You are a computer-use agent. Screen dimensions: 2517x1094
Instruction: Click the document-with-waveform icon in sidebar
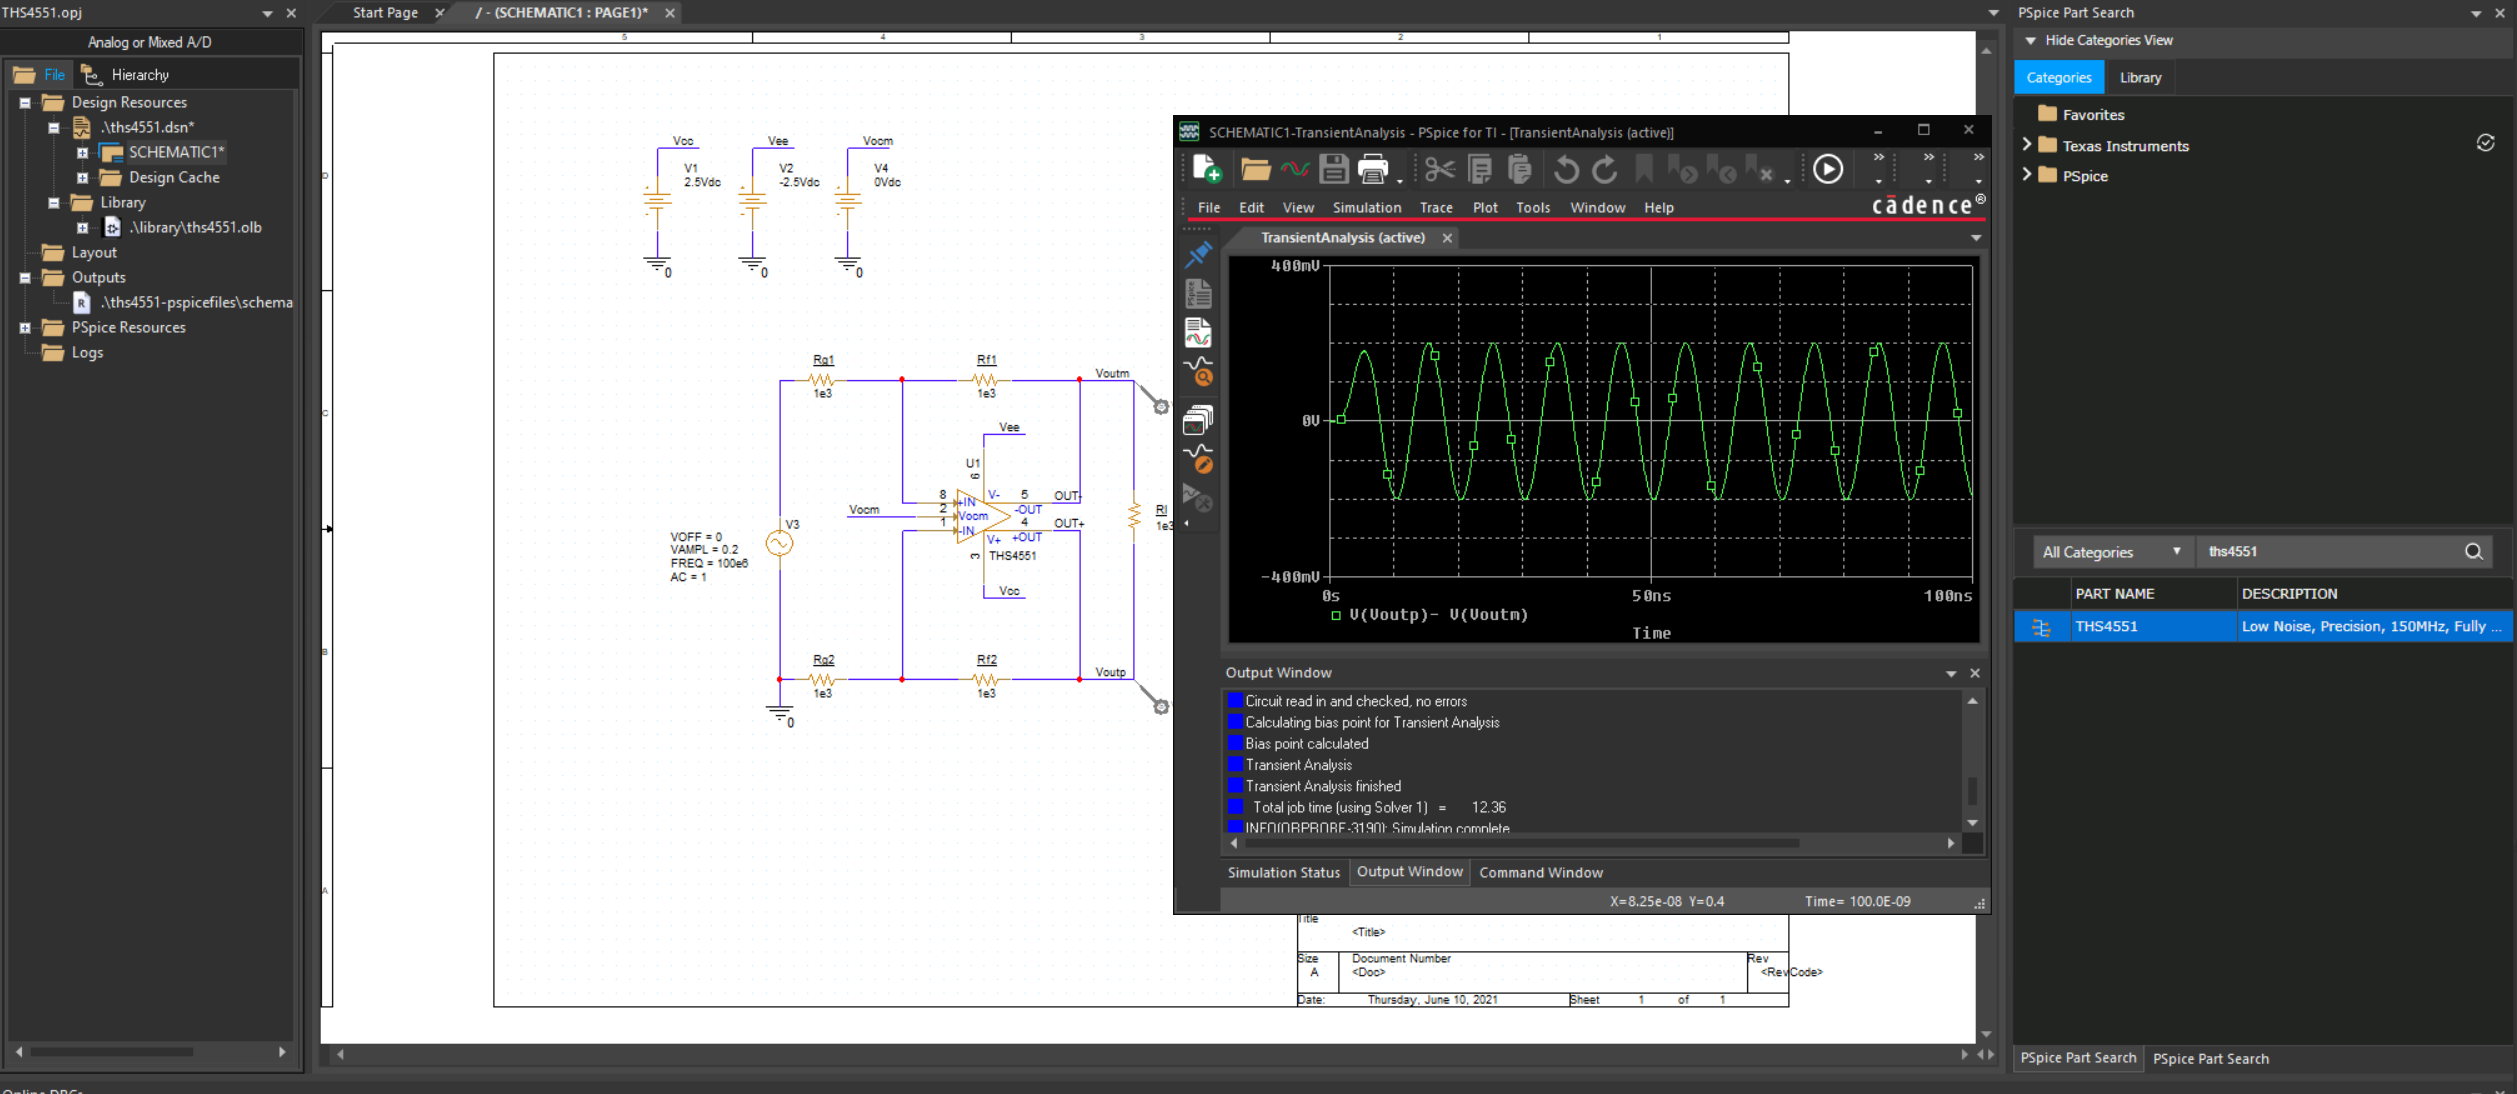point(1198,332)
